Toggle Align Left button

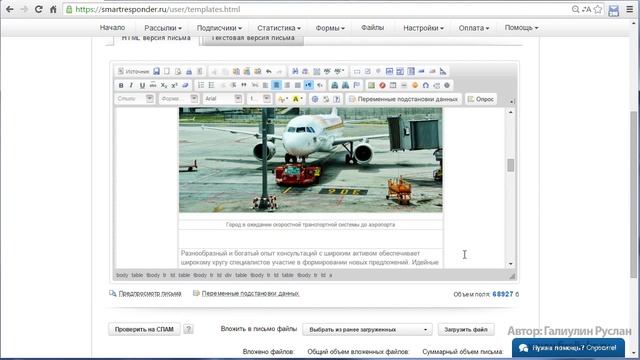click(x=265, y=85)
